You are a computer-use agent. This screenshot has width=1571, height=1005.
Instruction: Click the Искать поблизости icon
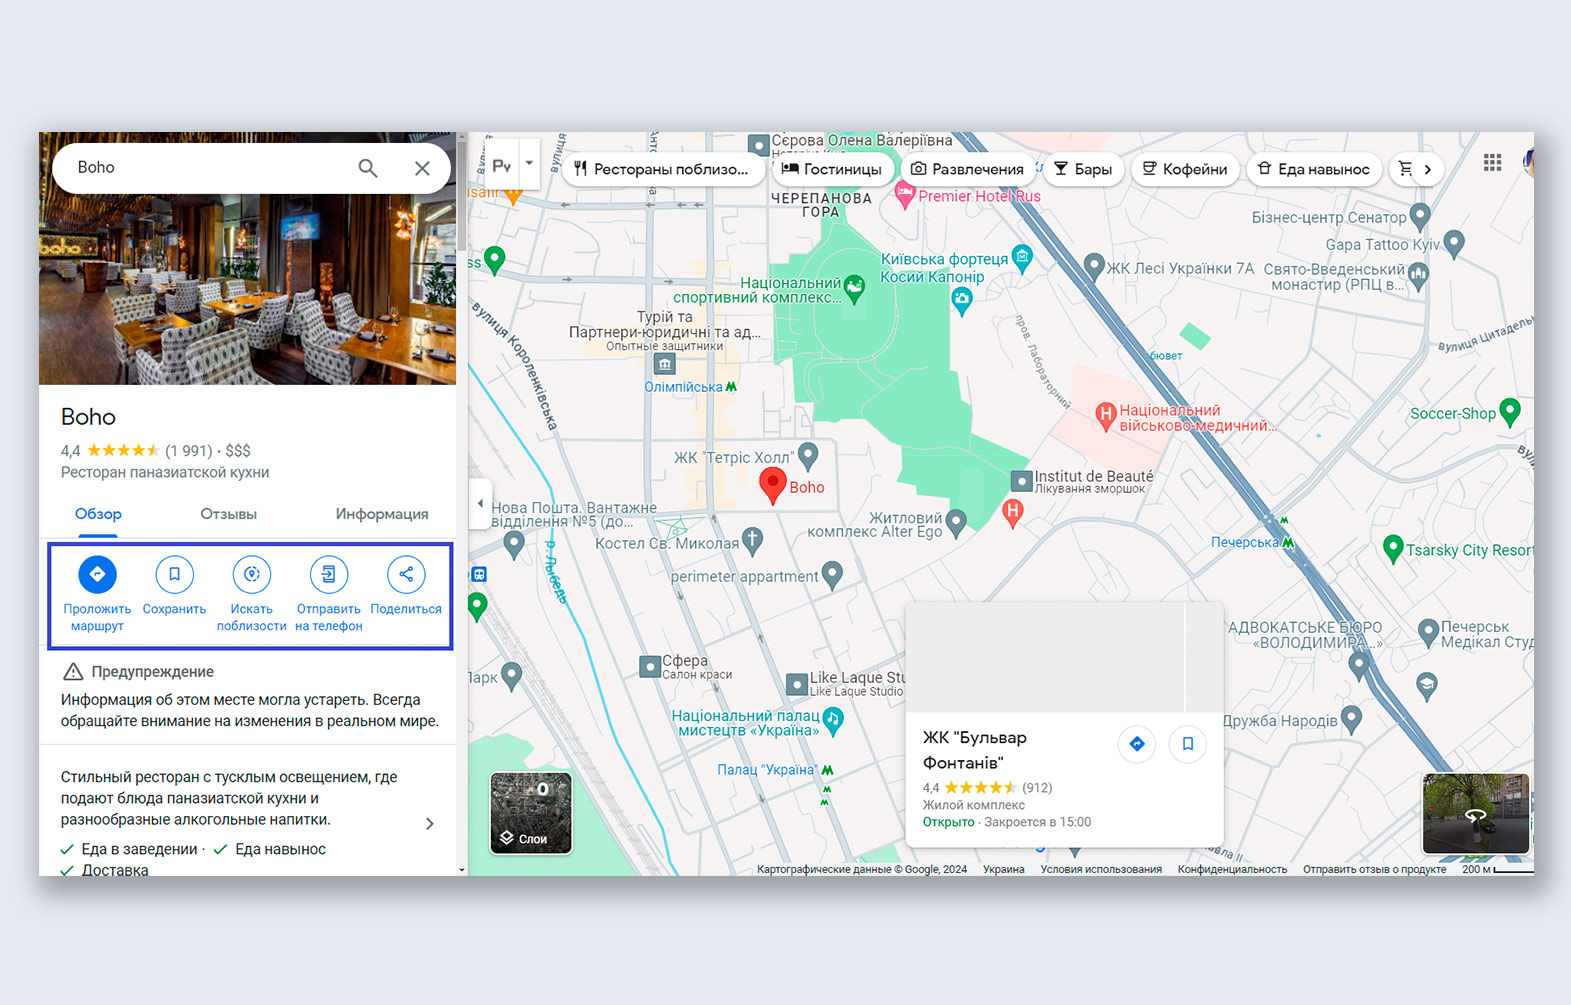(x=252, y=574)
